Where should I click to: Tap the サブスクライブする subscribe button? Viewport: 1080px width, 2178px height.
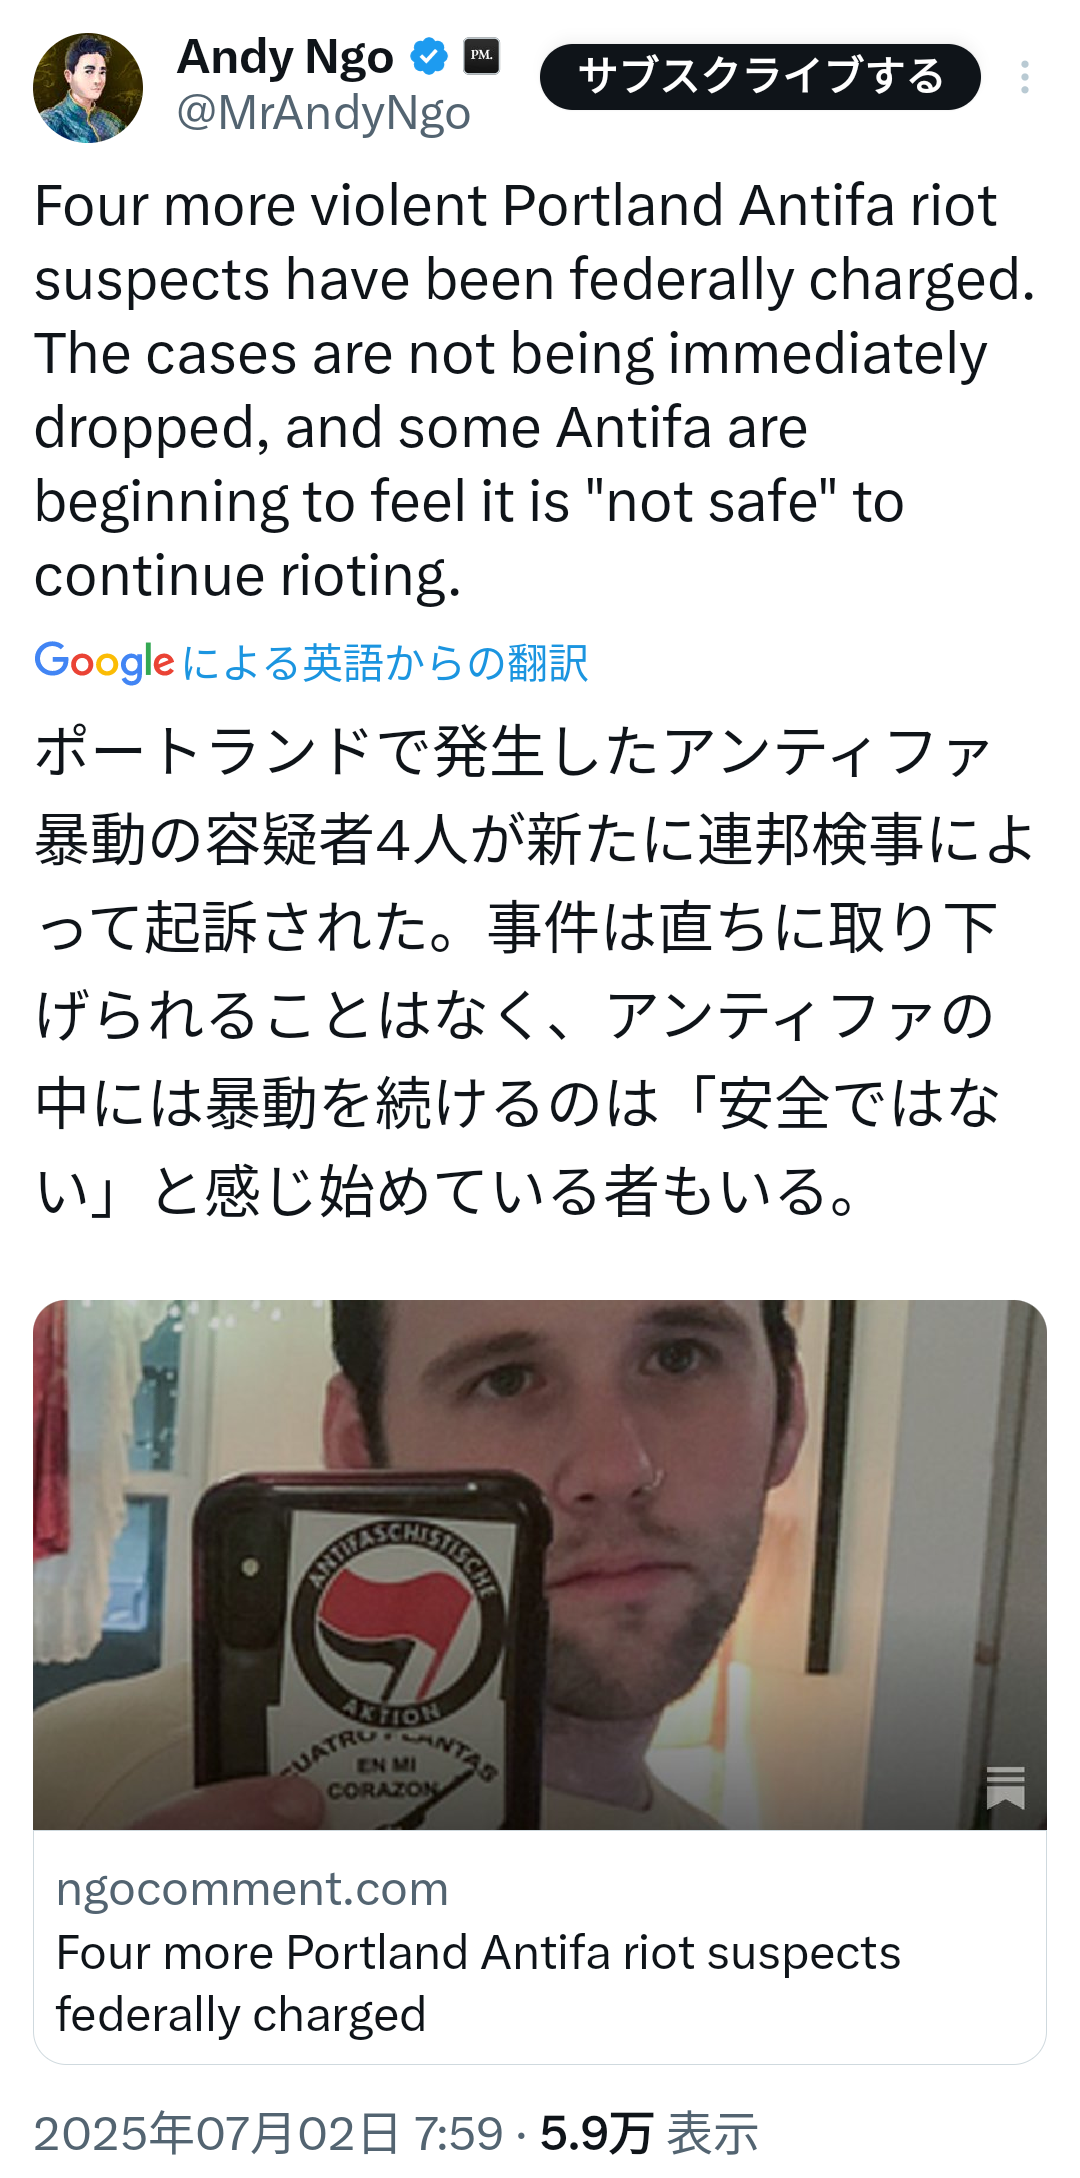point(760,77)
